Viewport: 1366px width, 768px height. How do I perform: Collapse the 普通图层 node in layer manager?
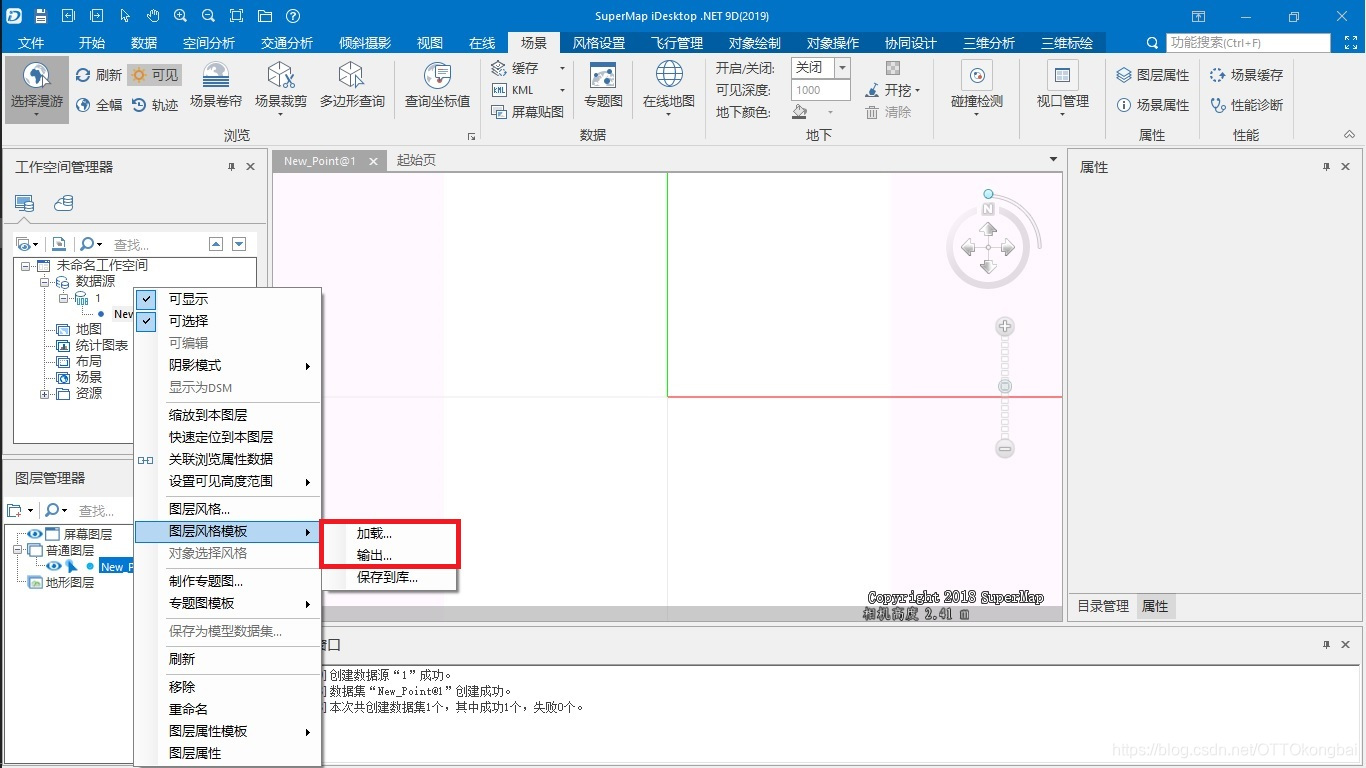(16, 550)
